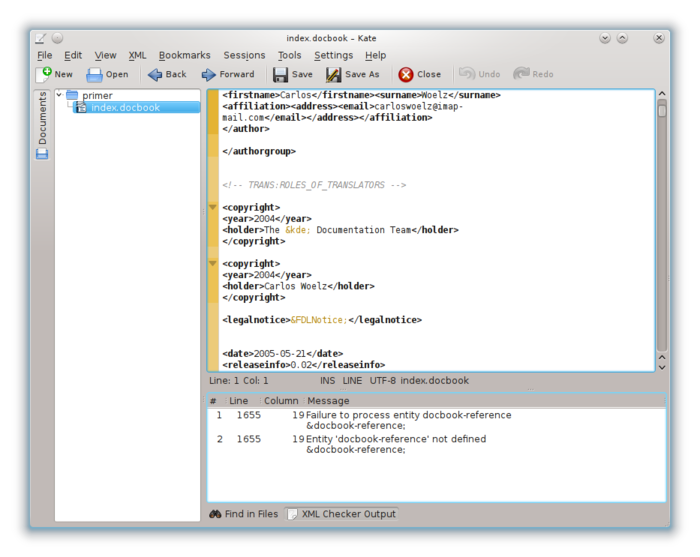Viewport: 700px width, 557px height.
Task: Open the XML menu
Action: click(x=137, y=55)
